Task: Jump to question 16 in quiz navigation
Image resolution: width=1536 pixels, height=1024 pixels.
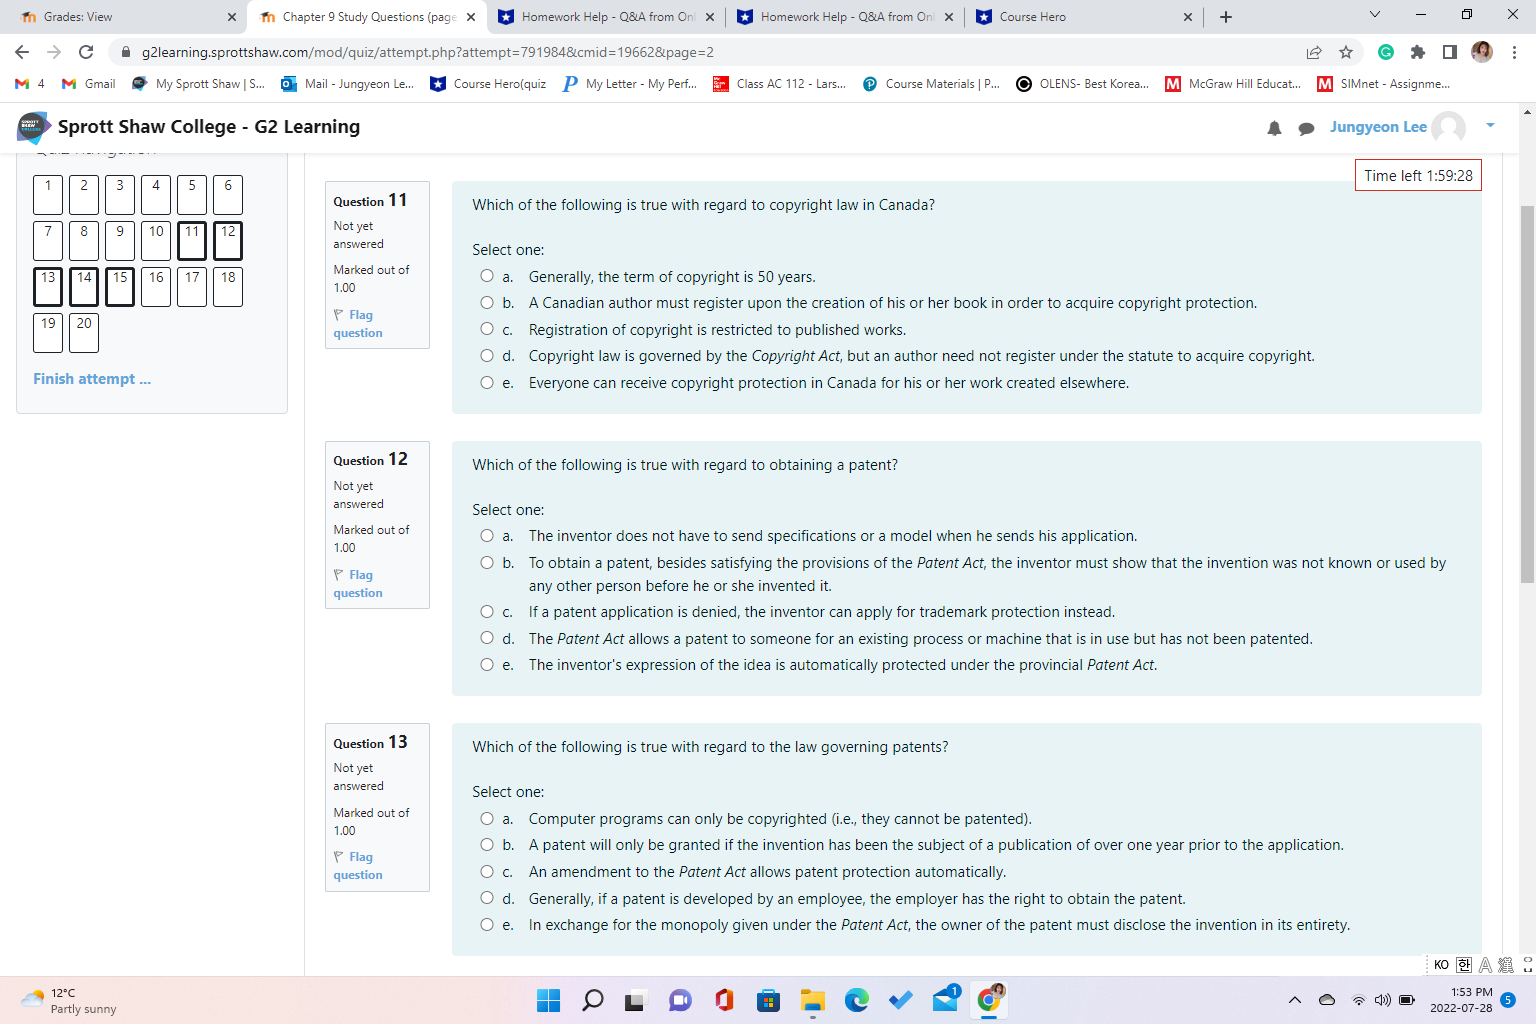Action: click(x=156, y=286)
